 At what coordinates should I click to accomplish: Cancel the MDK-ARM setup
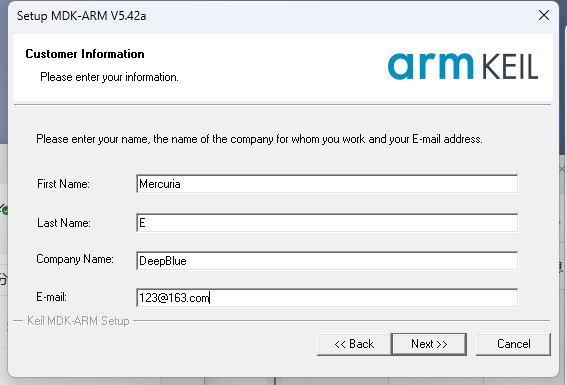tap(513, 344)
